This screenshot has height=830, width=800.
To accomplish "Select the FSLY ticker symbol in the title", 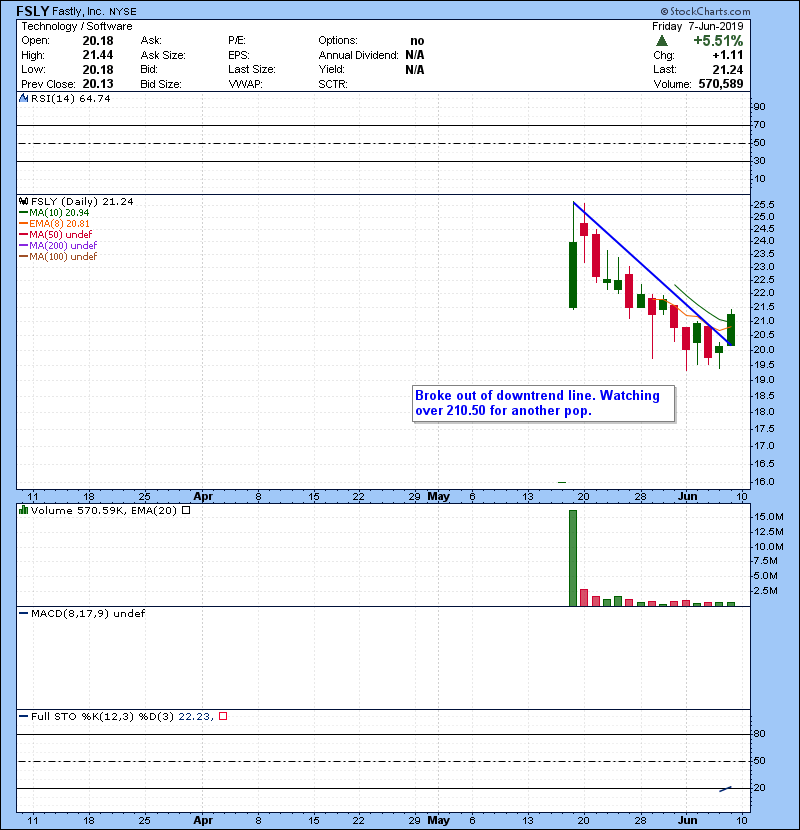I will pyautogui.click(x=32, y=11).
